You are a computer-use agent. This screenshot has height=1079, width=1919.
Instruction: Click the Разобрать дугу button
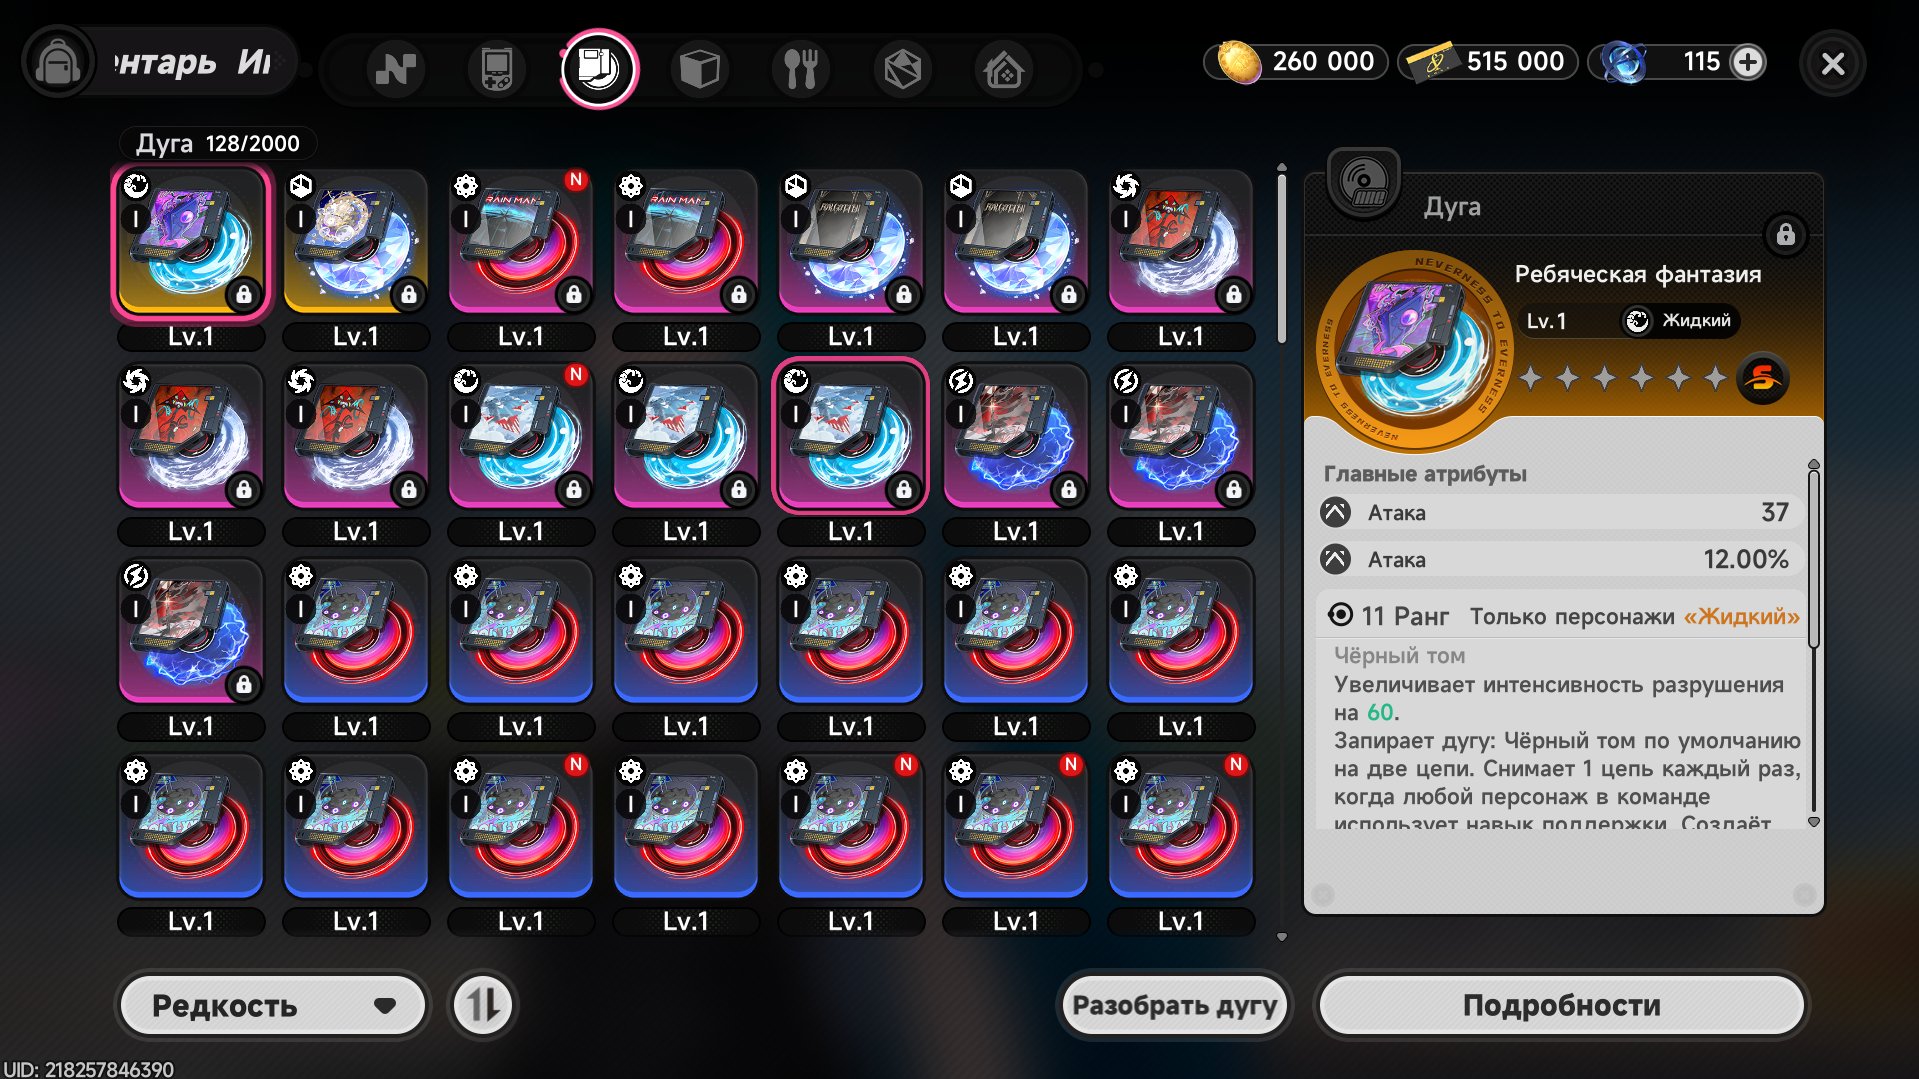1174,1005
